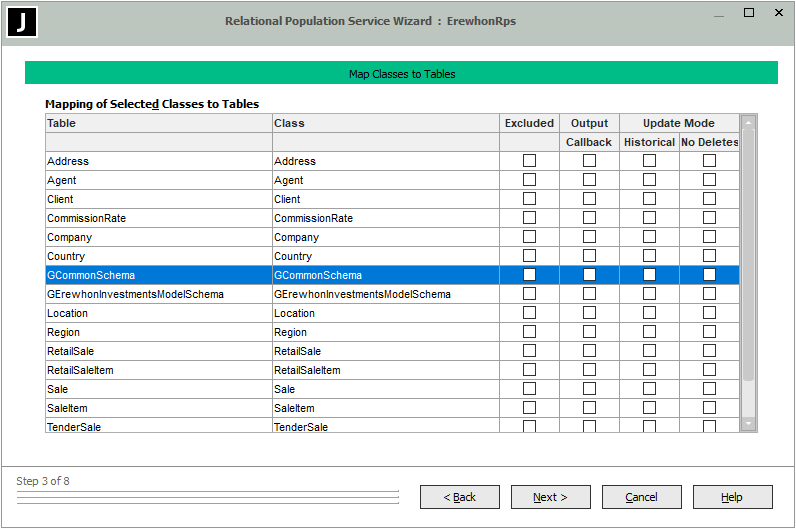This screenshot has height=529, width=796.
Task: Open Help for this wizard step
Action: coord(732,497)
